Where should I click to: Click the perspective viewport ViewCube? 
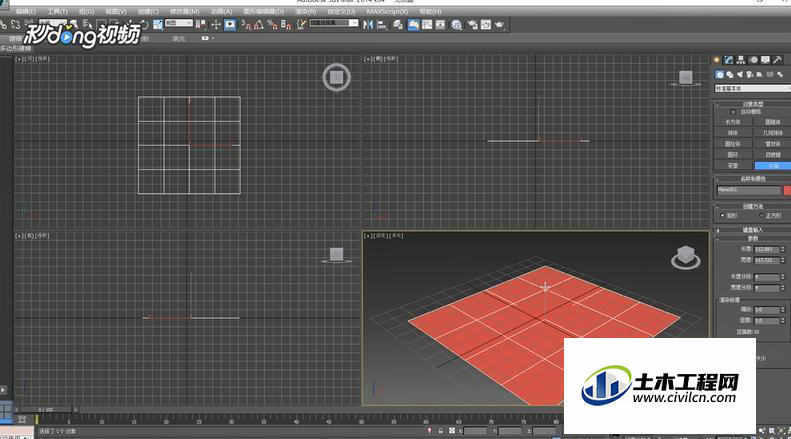click(x=686, y=257)
